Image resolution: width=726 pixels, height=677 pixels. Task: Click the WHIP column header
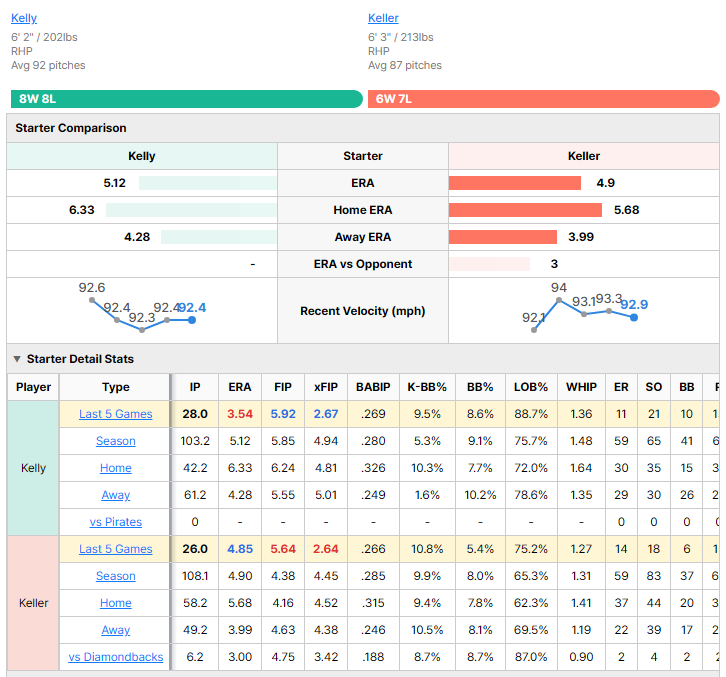pos(581,387)
